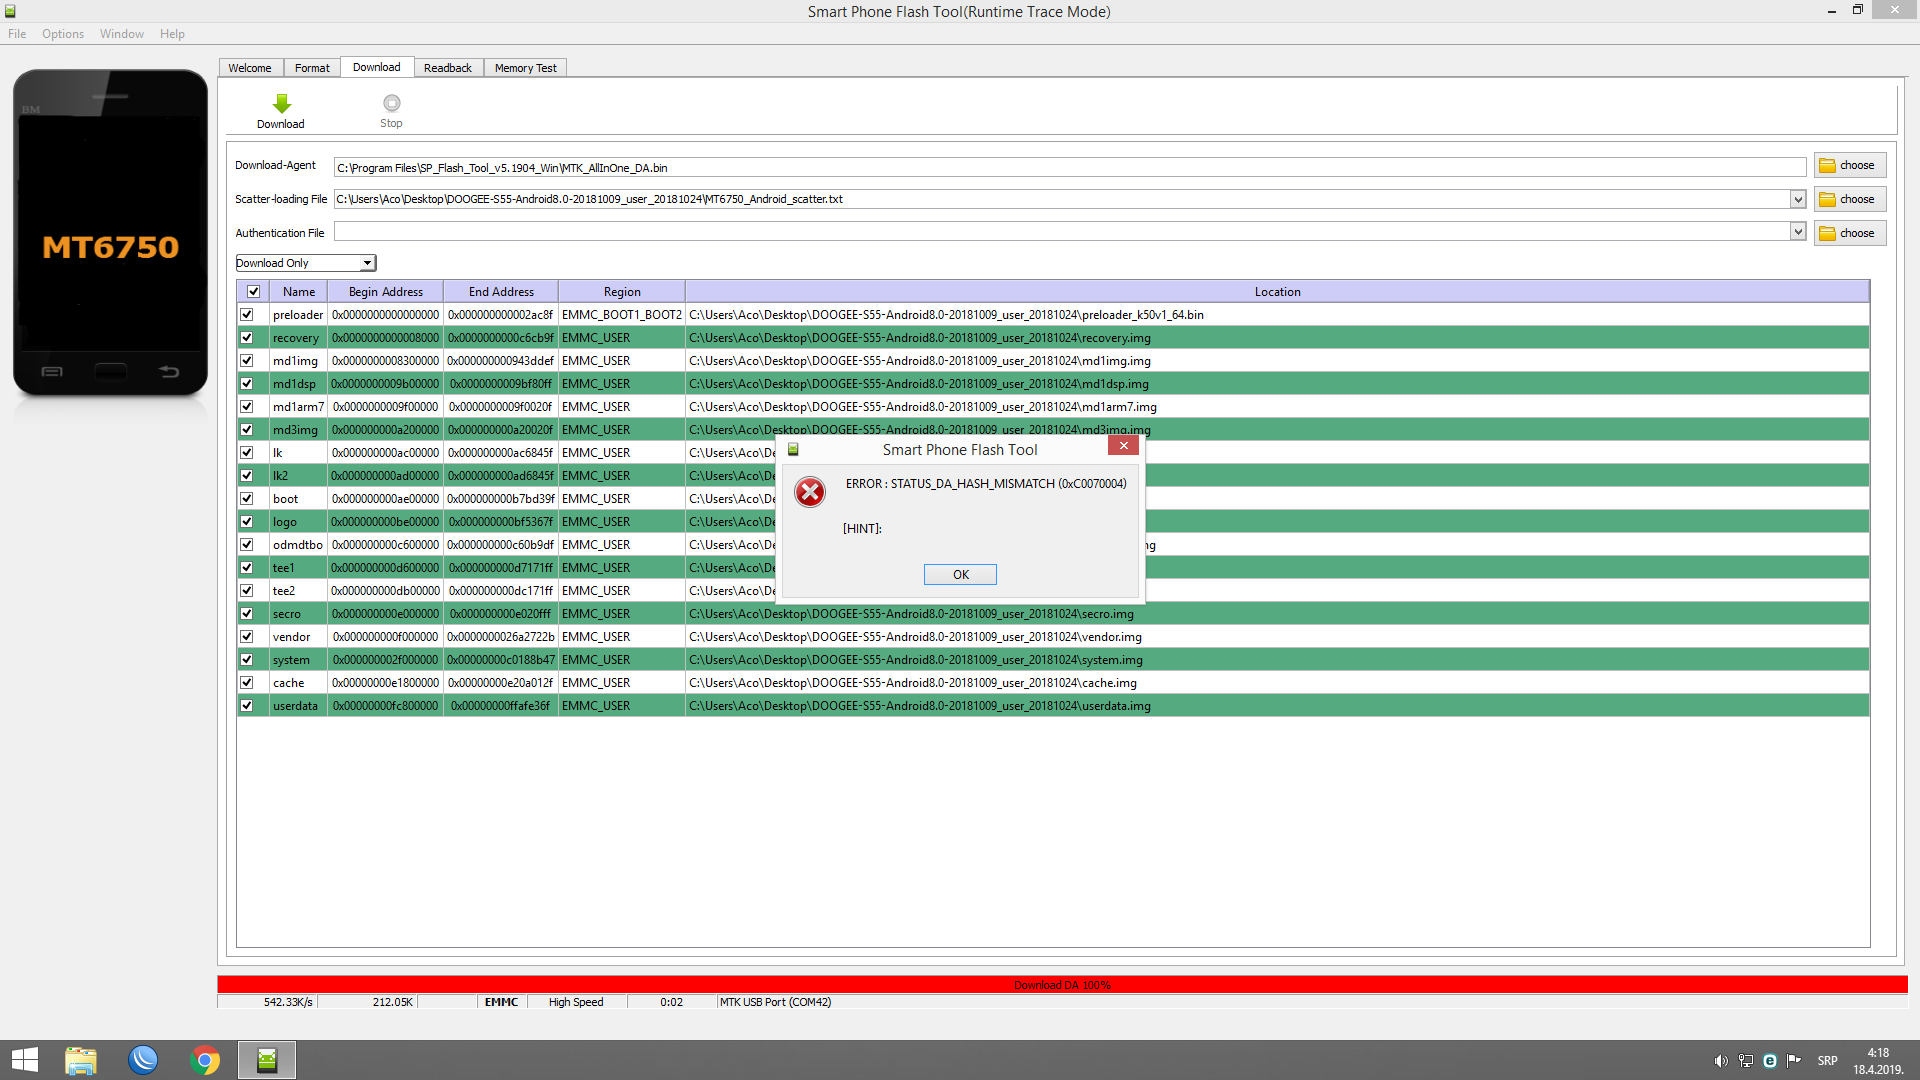Uncheck the userdata partition checkbox
The height and width of the screenshot is (1080, 1920).
pos(247,706)
